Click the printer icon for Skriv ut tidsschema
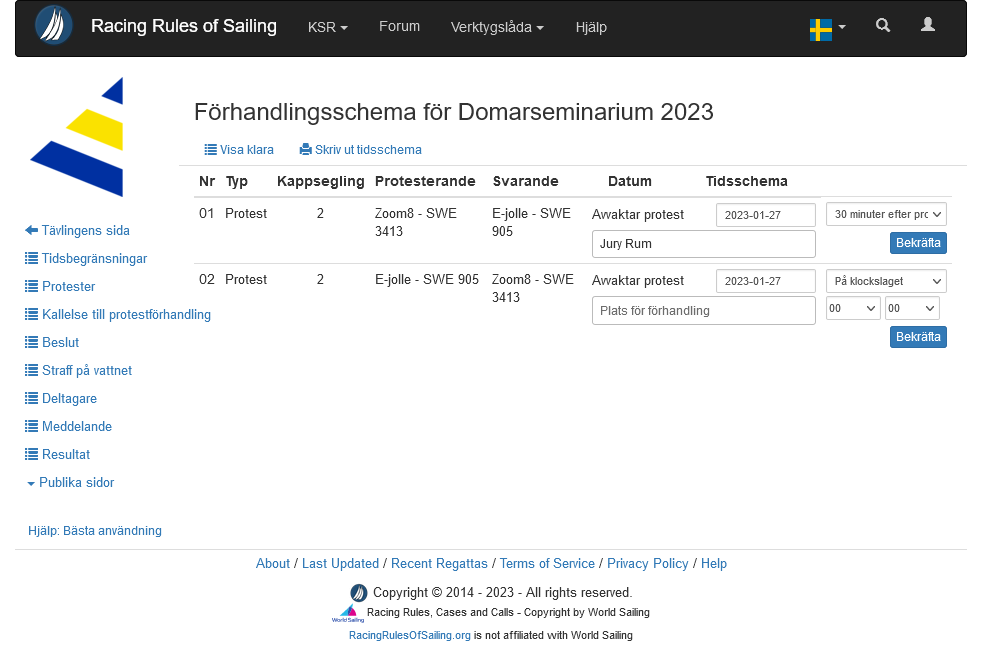This screenshot has height=668, width=982. click(x=305, y=150)
